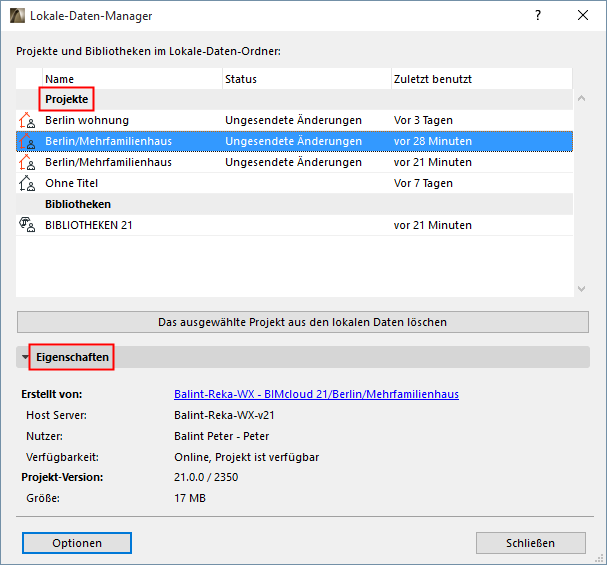Click the Optionen button
The image size is (607, 565).
click(x=77, y=543)
